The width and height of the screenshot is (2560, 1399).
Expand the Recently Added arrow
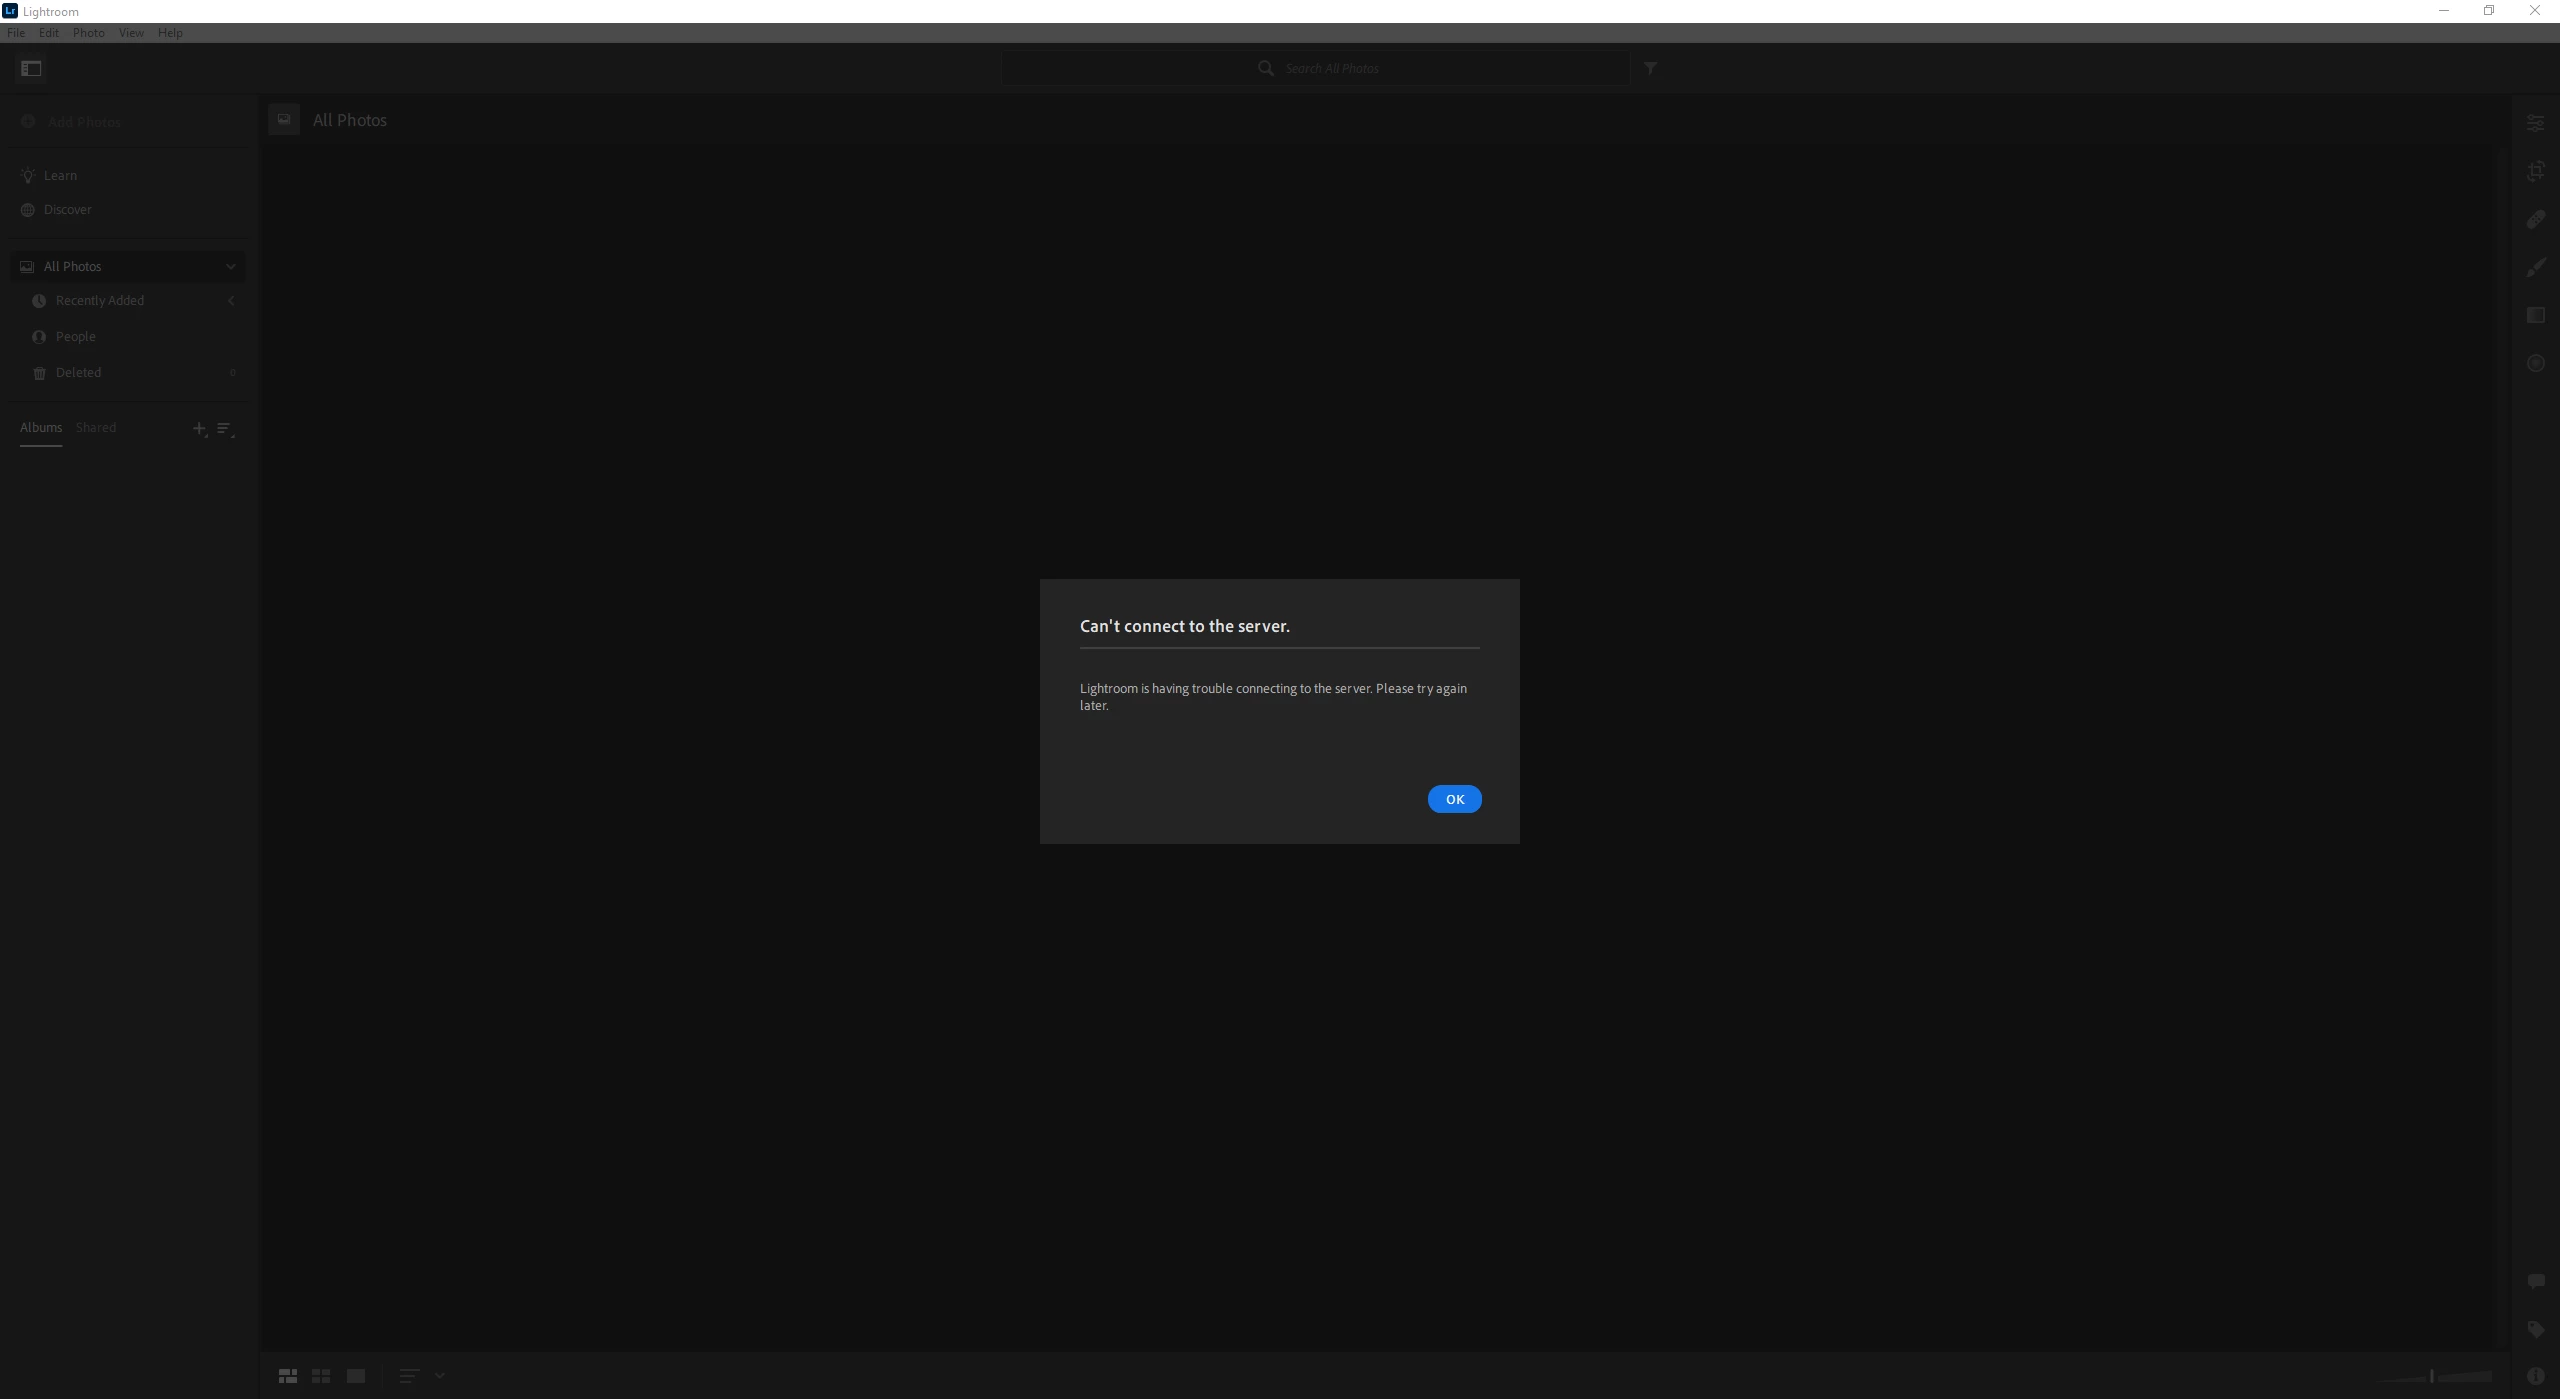(x=231, y=300)
